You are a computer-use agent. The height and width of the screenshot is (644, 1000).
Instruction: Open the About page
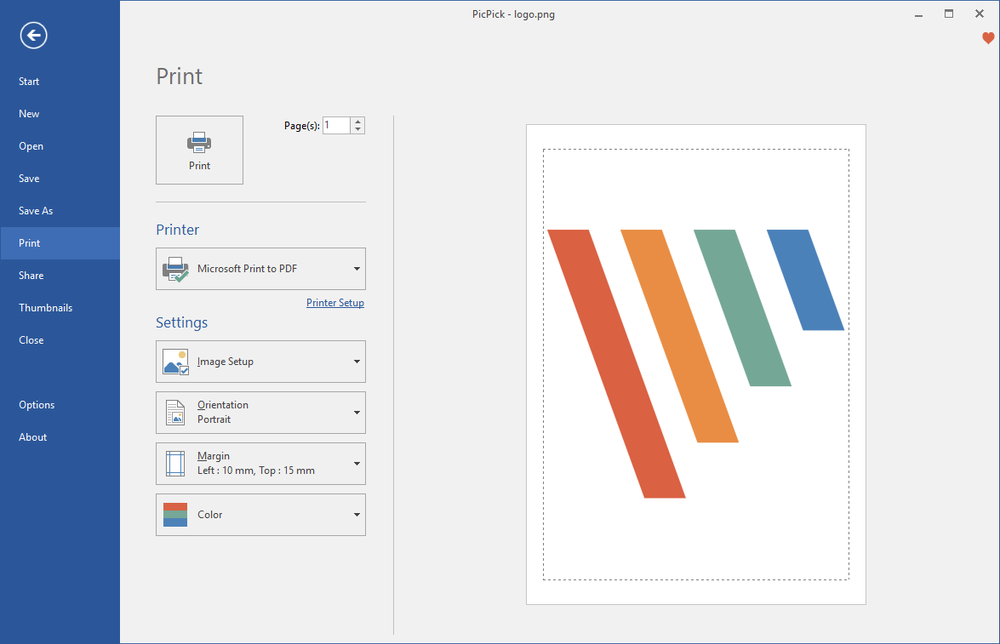32,436
